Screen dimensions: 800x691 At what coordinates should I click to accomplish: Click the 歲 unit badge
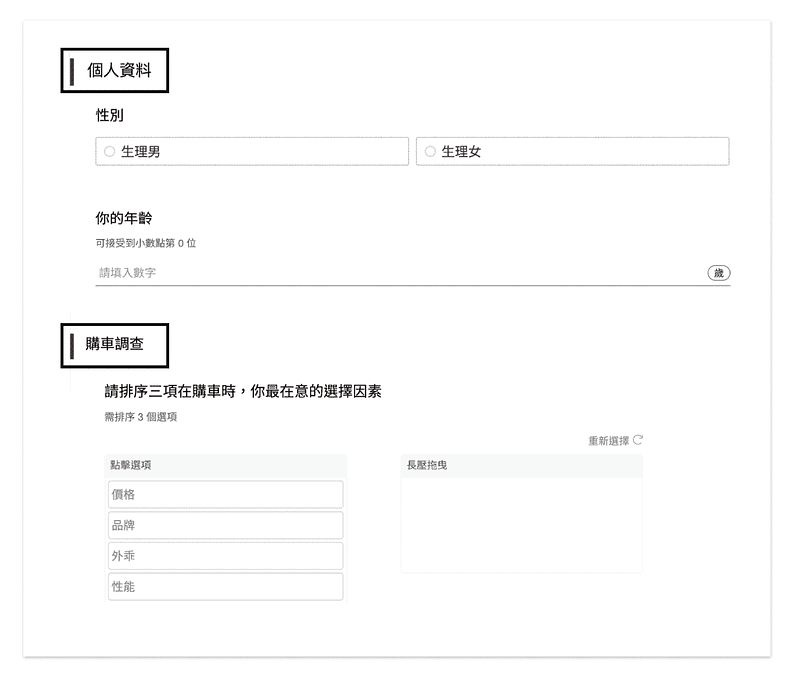coord(719,273)
